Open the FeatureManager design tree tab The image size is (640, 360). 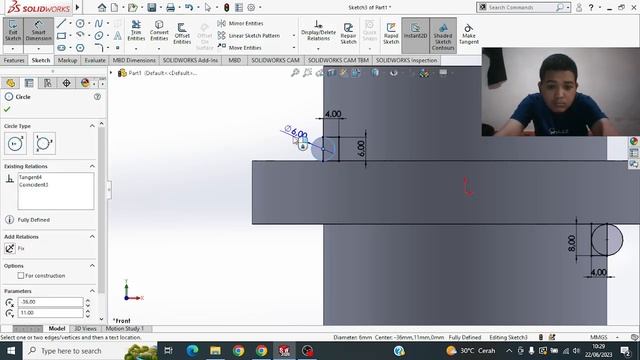pyautogui.click(x=11, y=83)
